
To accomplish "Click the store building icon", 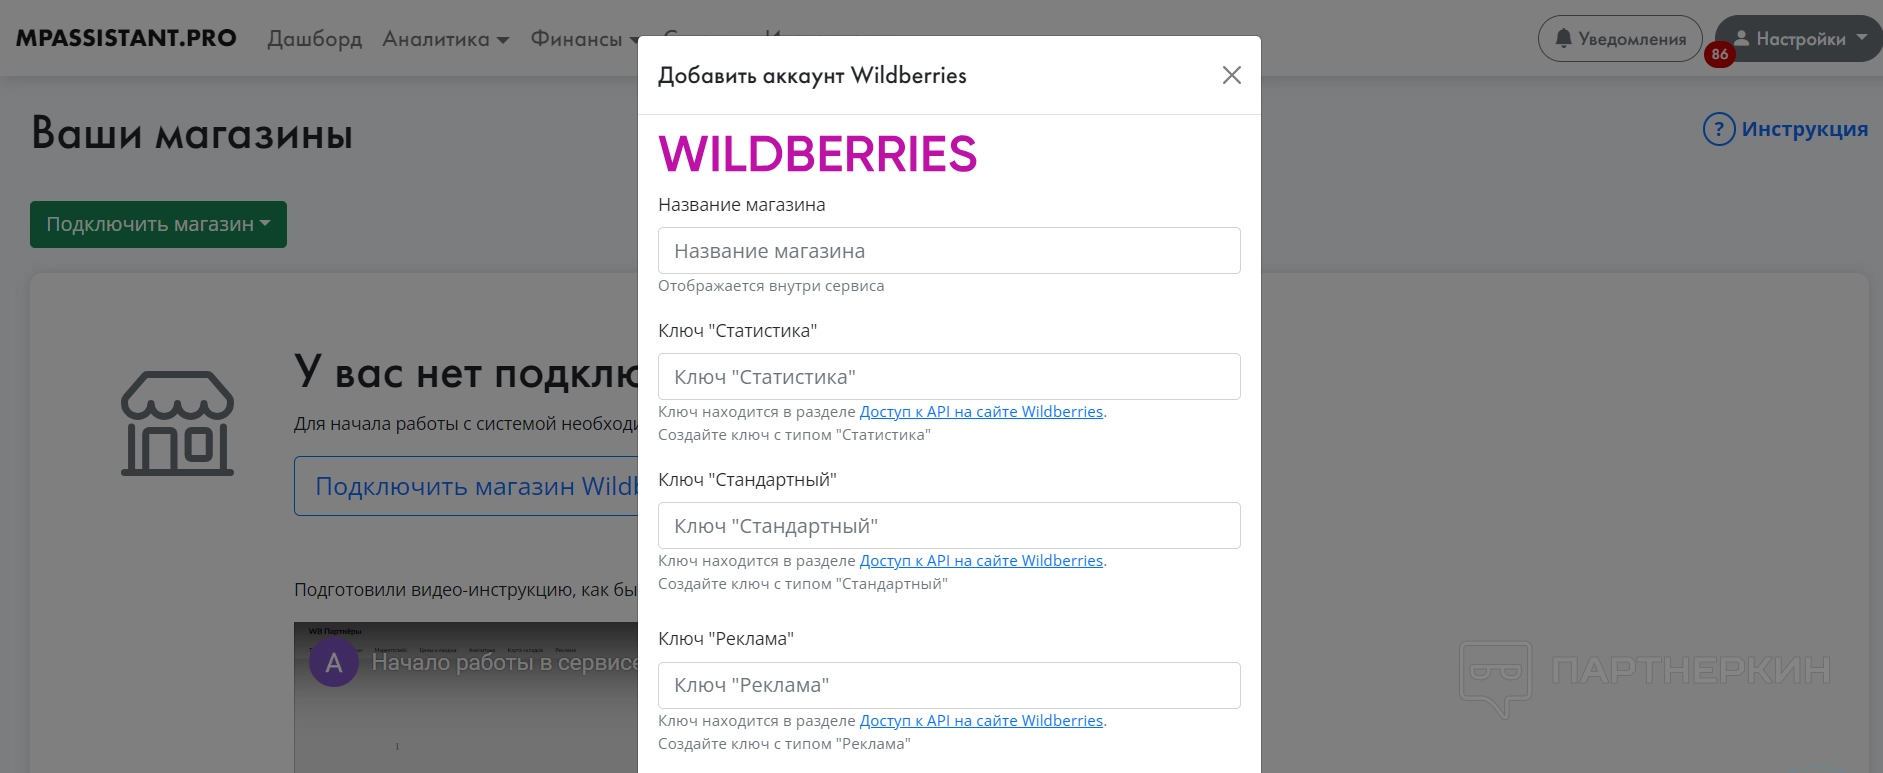I will (x=177, y=423).
